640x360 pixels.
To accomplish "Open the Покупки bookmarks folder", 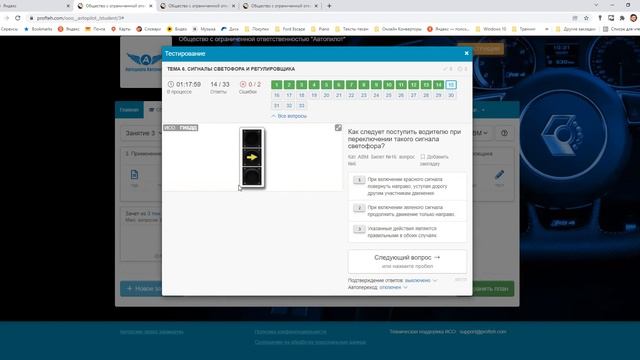I will (256, 29).
